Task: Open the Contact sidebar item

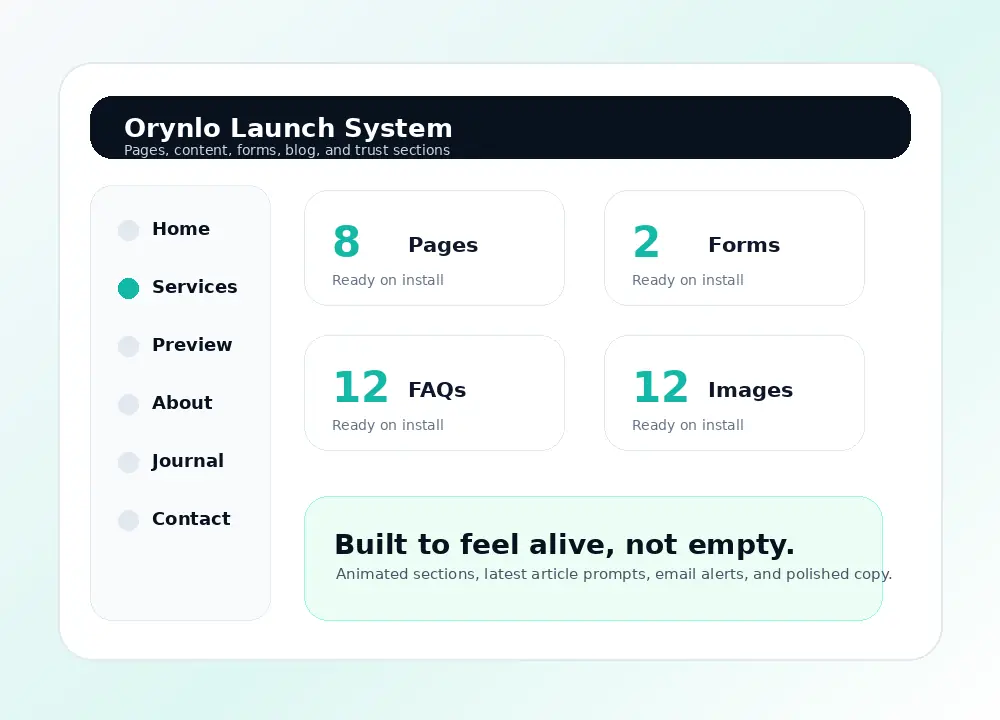Action: (191, 519)
